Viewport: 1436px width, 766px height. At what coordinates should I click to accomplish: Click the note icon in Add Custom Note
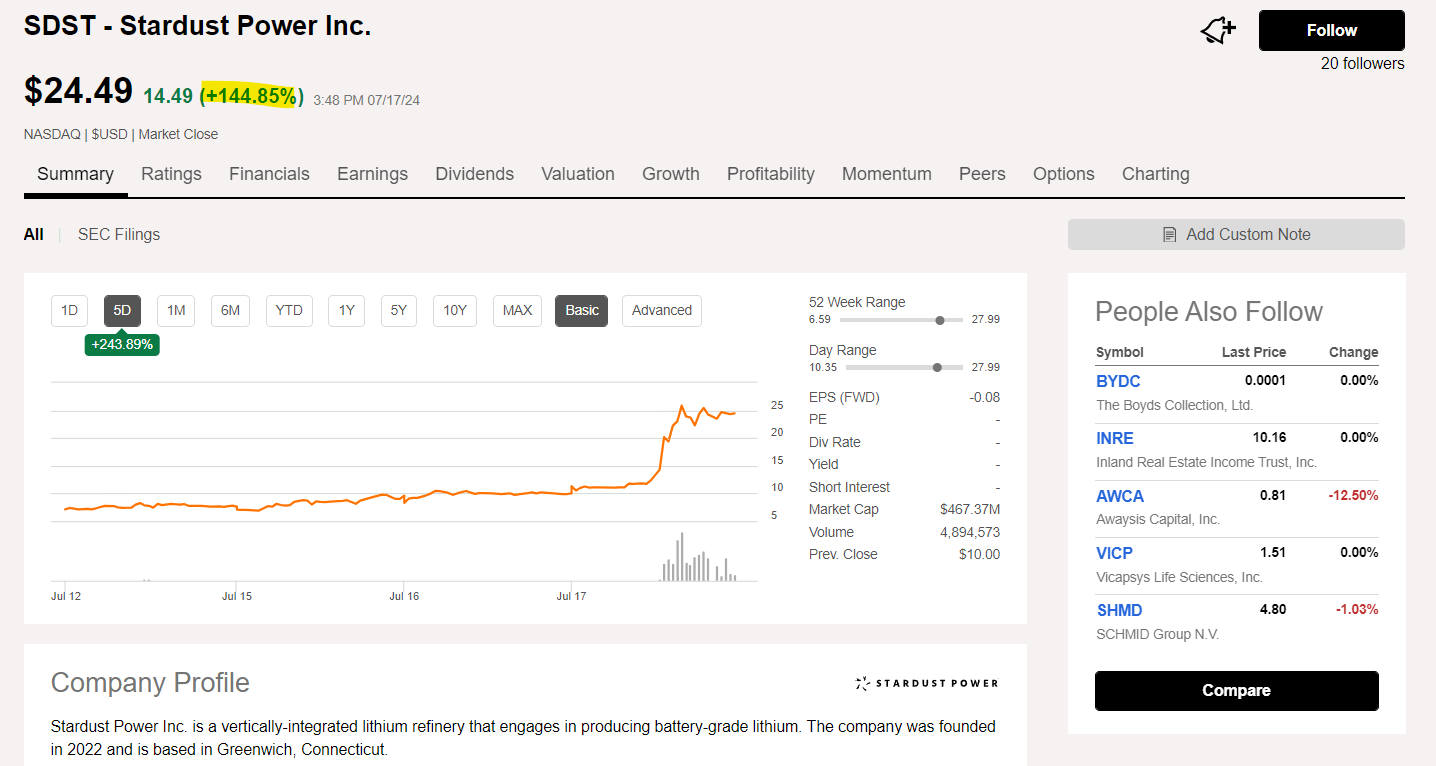pos(1170,234)
